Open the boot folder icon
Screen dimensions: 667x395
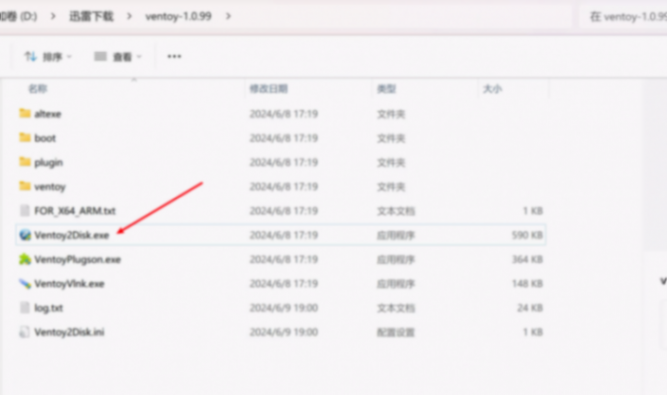(25, 137)
